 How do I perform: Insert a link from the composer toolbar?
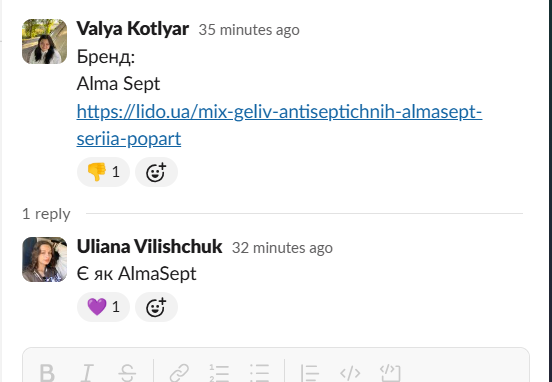click(x=179, y=372)
